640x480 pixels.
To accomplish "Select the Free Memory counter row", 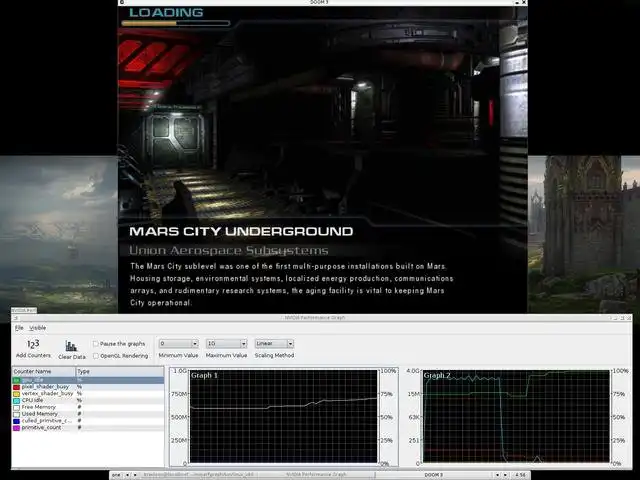I will [88, 407].
